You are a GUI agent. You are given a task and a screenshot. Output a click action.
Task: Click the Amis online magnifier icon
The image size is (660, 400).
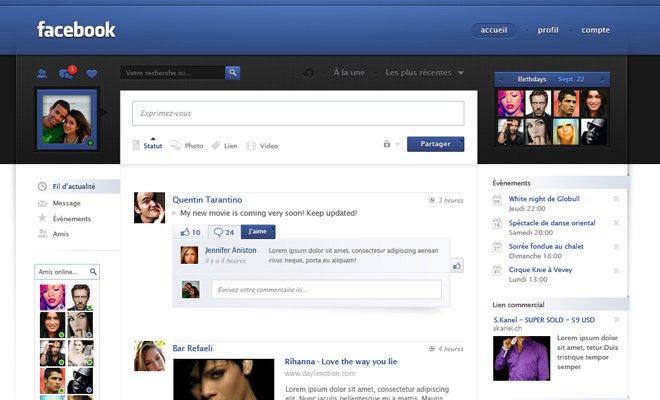[93, 272]
